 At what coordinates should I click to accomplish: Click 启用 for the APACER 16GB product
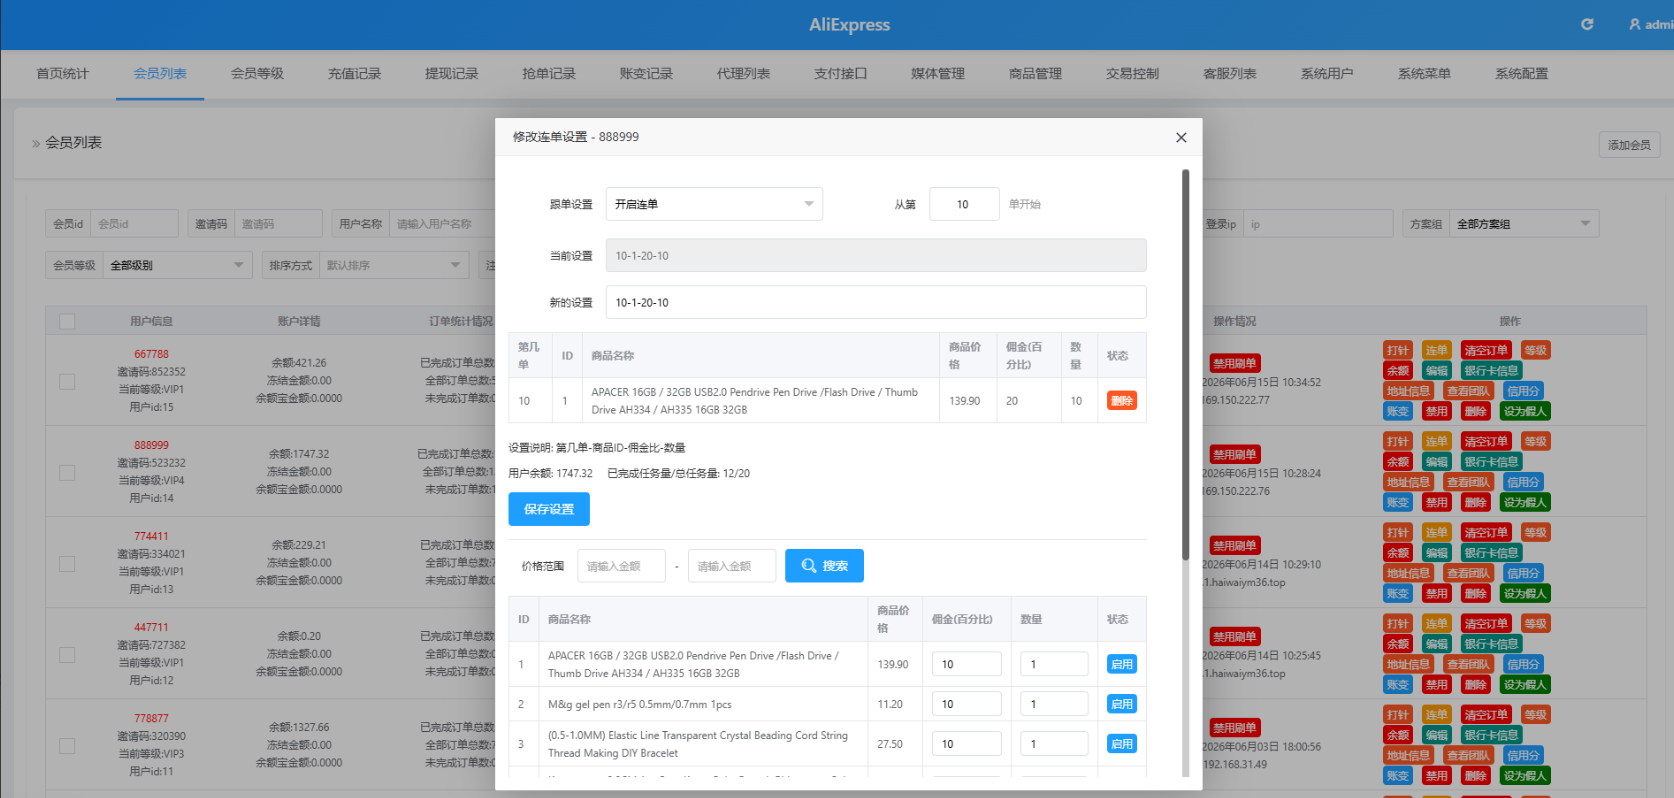click(1122, 664)
